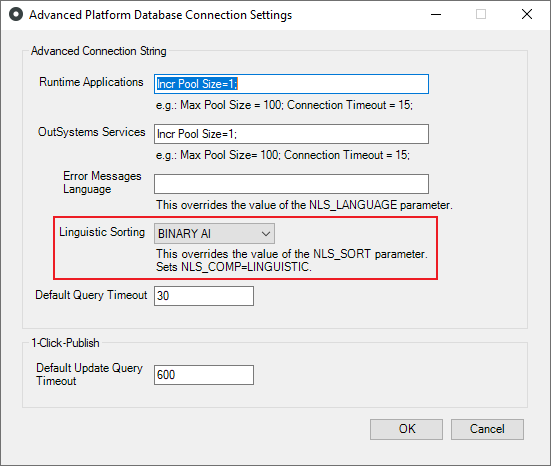
Task: Dismiss the dialog with Cancel
Action: point(487,429)
